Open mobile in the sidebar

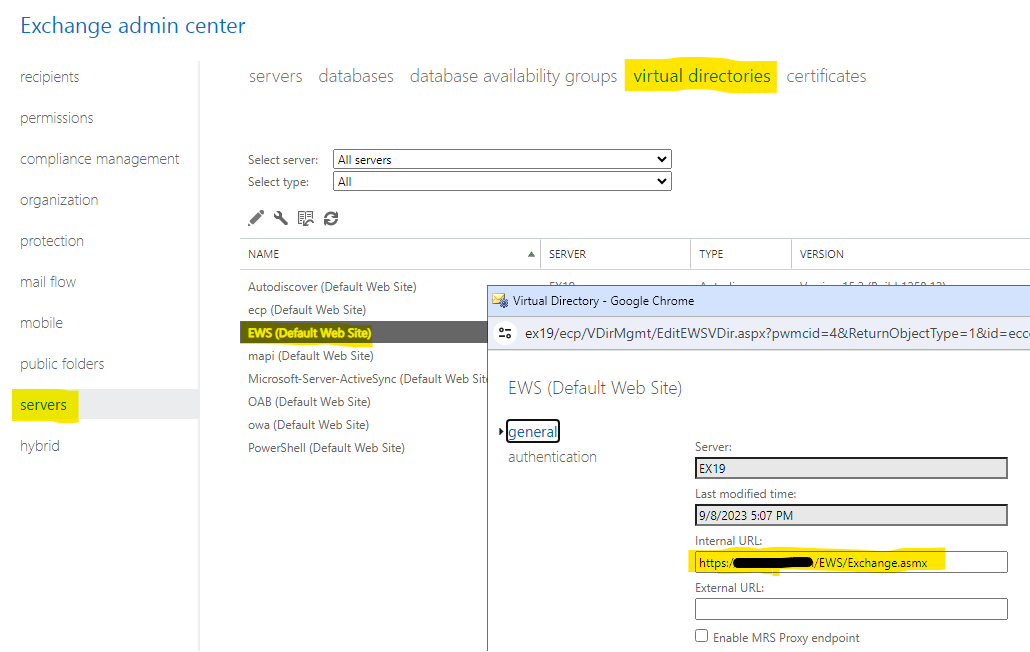coord(41,323)
